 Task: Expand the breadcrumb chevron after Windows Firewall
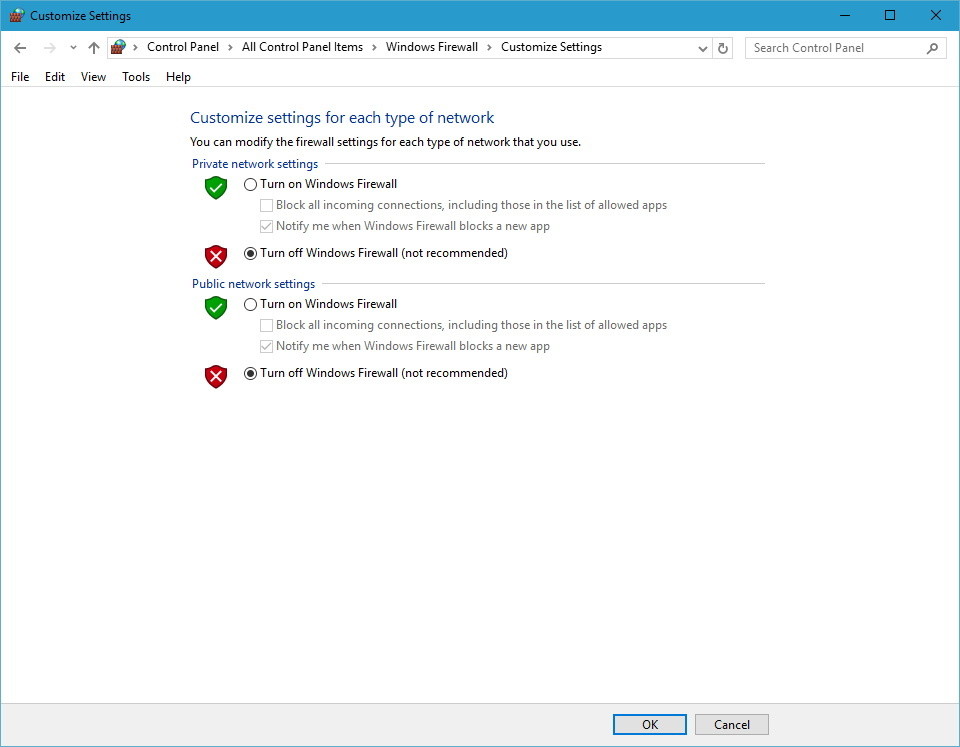pyautogui.click(x=488, y=47)
